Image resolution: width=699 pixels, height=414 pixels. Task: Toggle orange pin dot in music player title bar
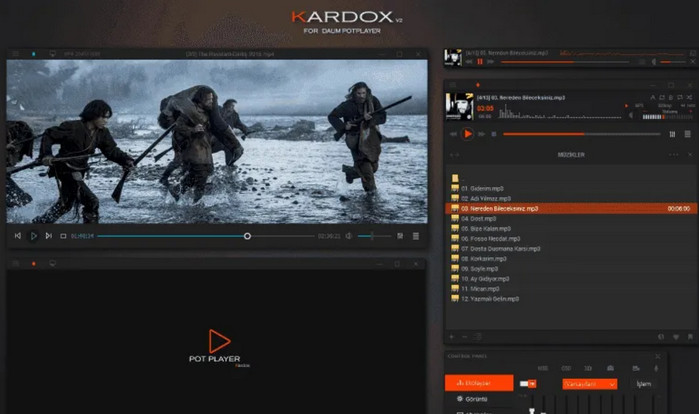(x=478, y=85)
